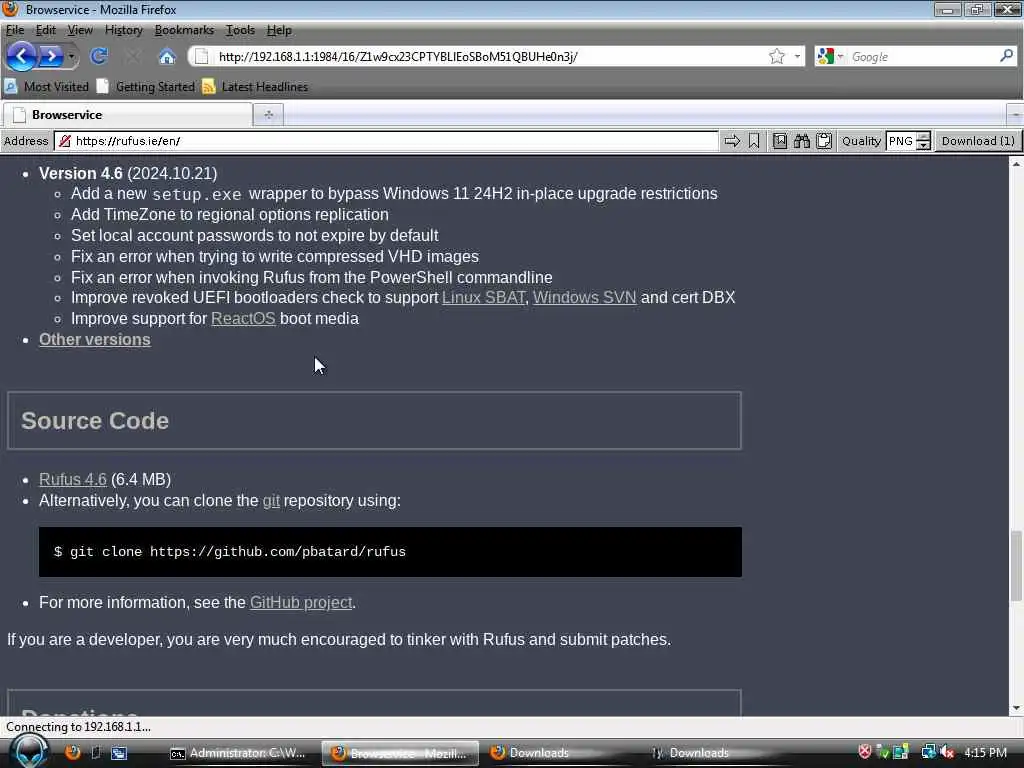
Task: Click the Switch between windows quick launch icon
Action: point(119,752)
